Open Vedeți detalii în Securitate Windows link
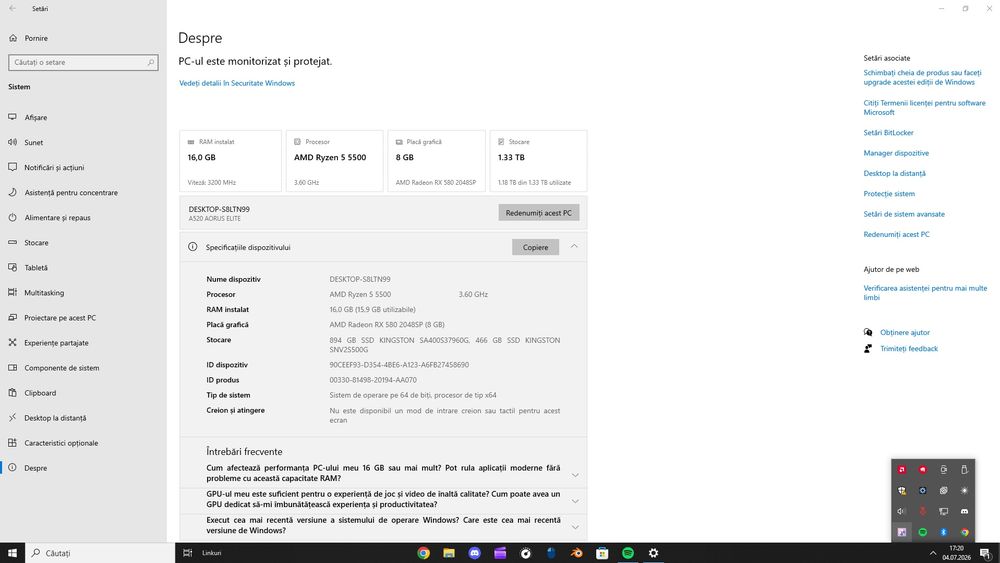The width and height of the screenshot is (1000, 563). click(x=237, y=83)
